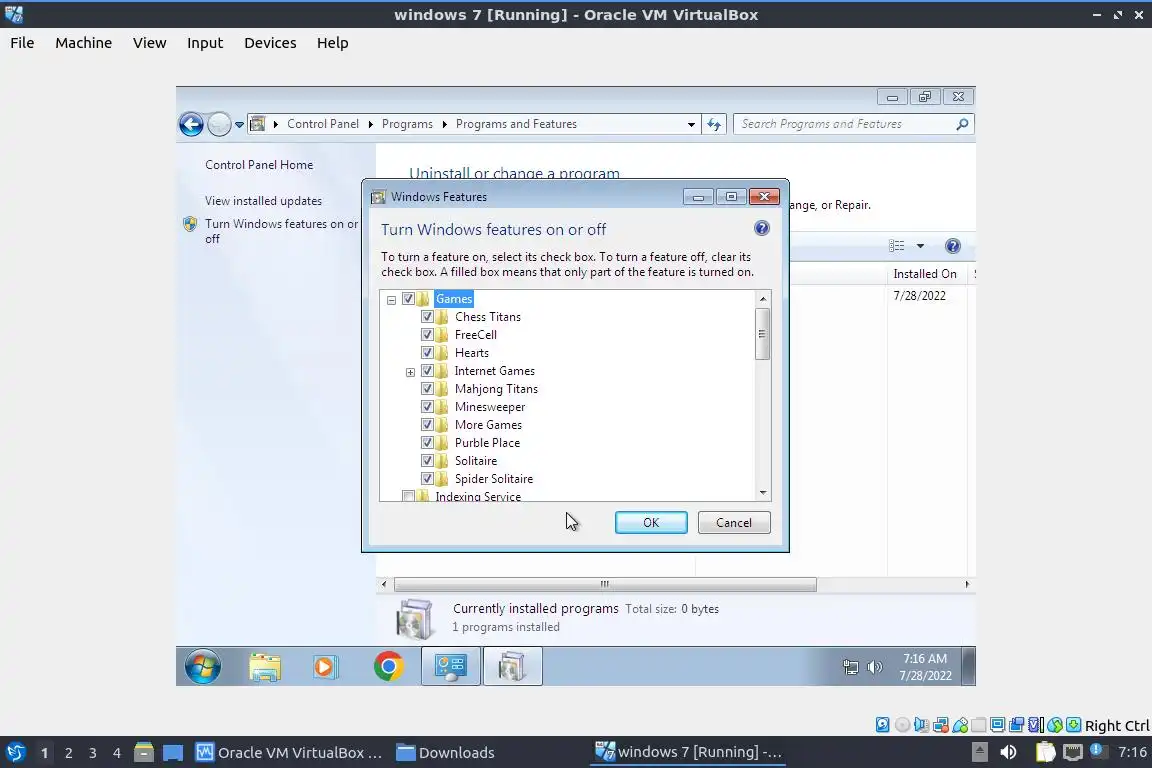Open the recent pages dropdown arrow

pyautogui.click(x=239, y=125)
